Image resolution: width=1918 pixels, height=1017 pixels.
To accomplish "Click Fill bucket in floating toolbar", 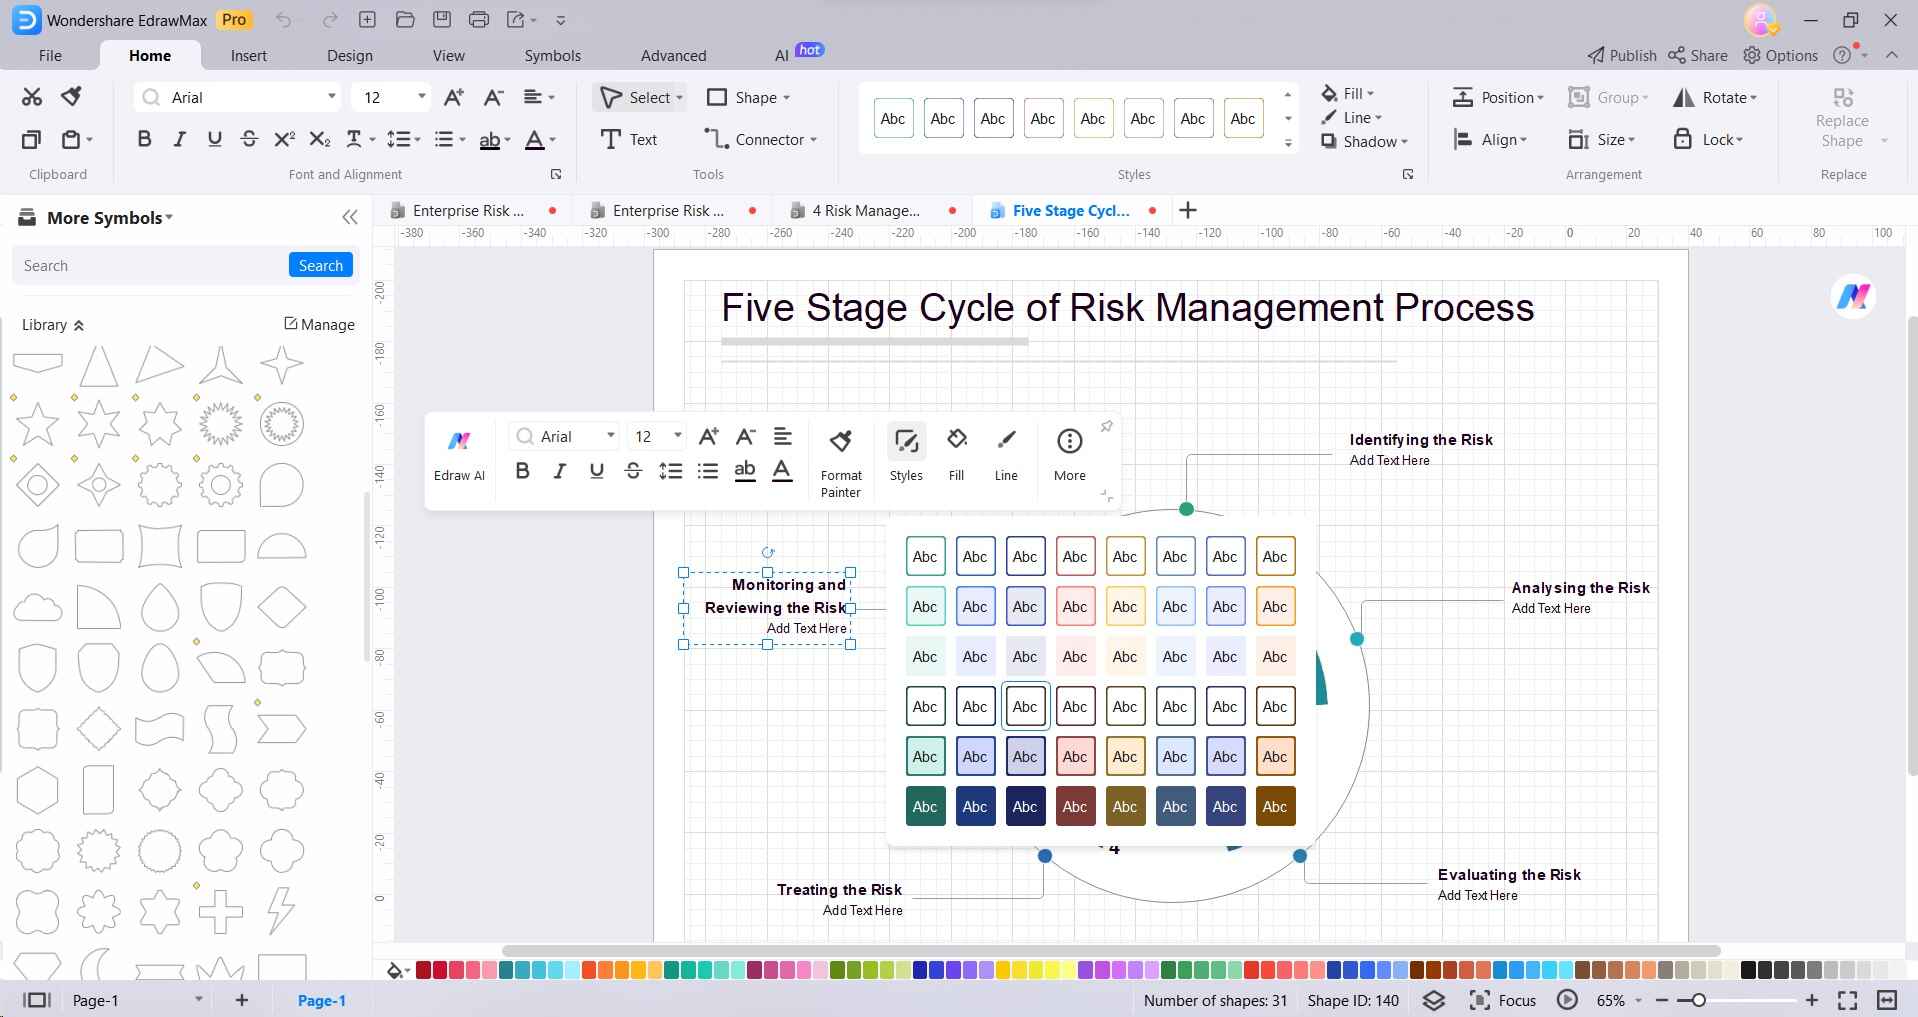I will [957, 453].
